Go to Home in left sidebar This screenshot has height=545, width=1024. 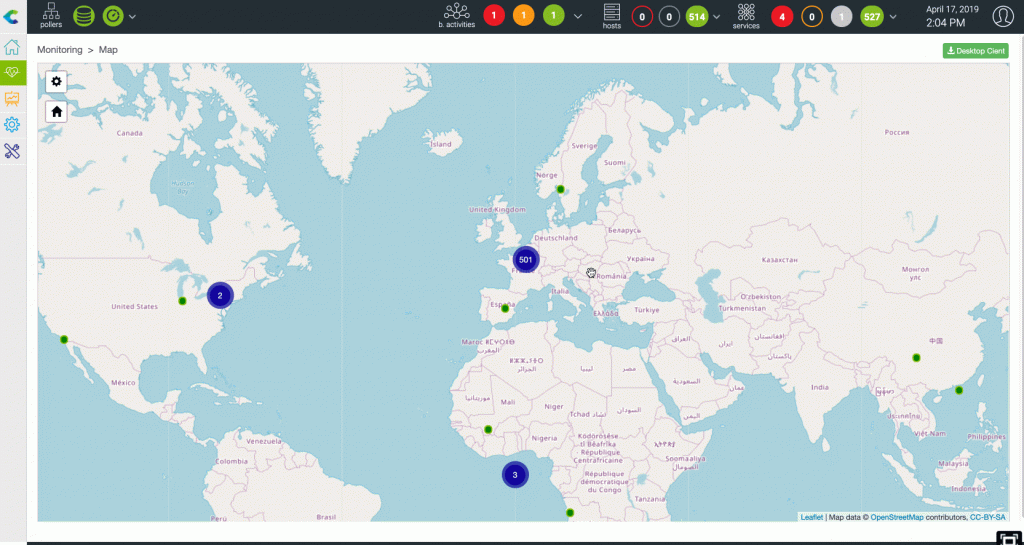coord(12,47)
